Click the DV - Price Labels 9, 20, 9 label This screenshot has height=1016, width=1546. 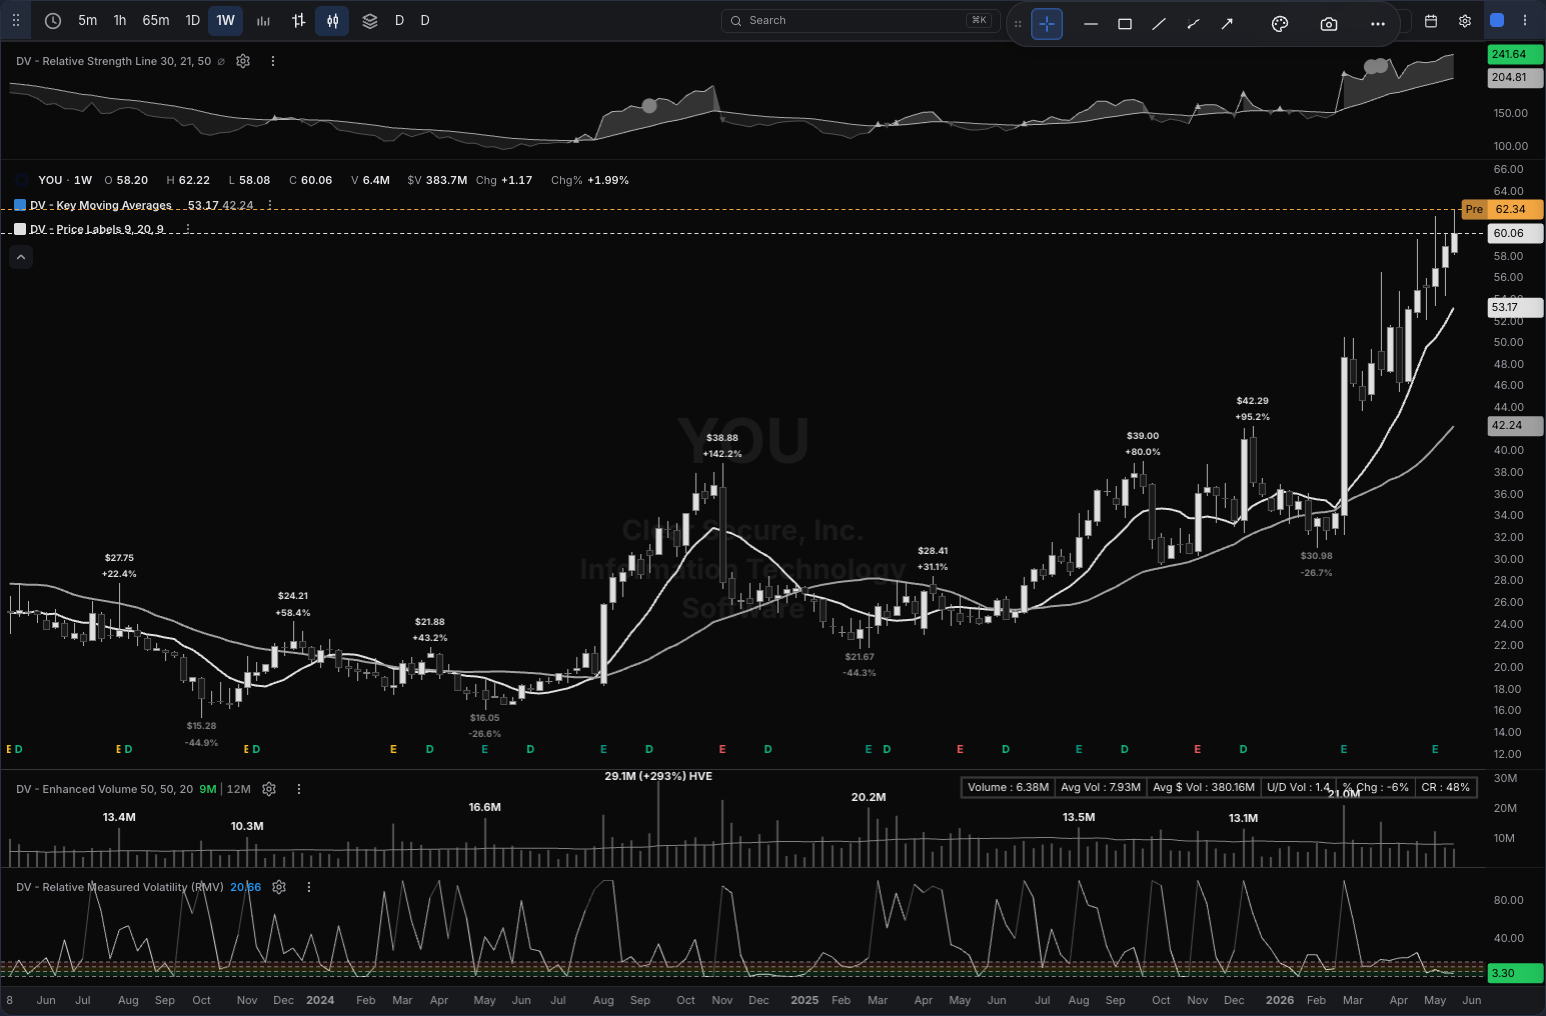click(97, 229)
